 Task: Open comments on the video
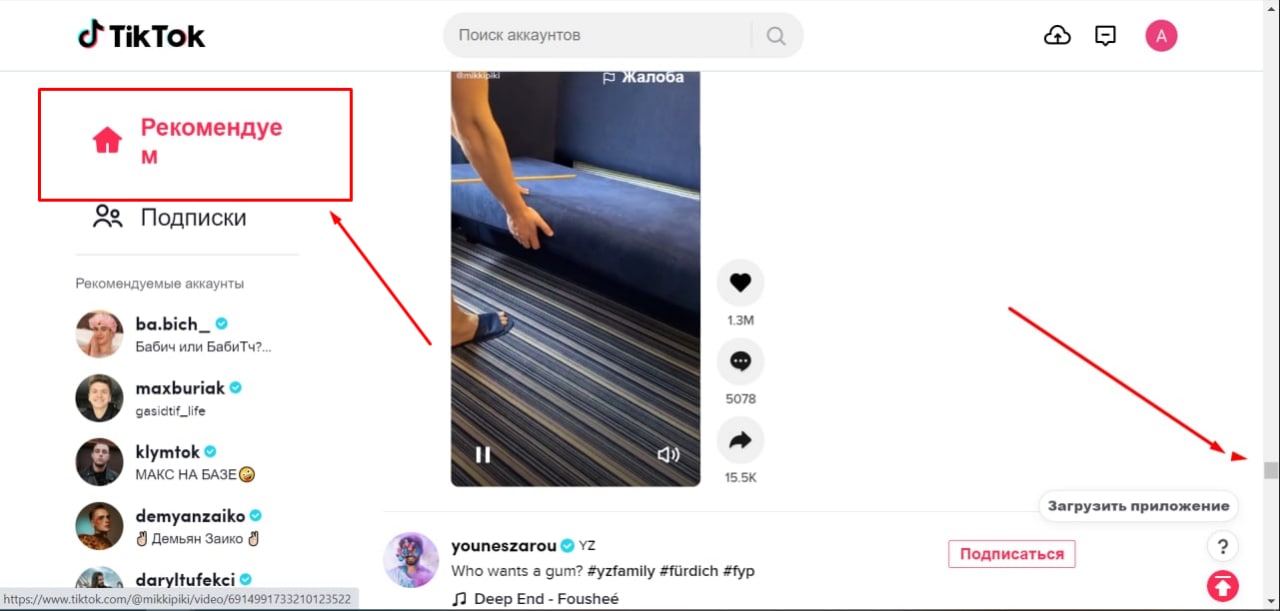click(x=740, y=362)
